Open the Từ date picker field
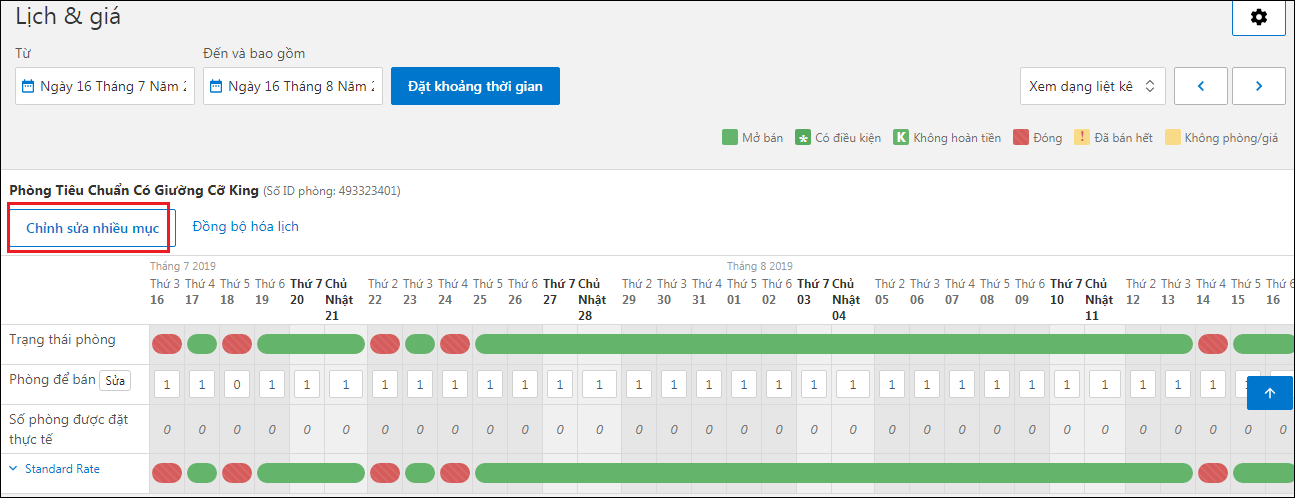1295x498 pixels. [104, 86]
